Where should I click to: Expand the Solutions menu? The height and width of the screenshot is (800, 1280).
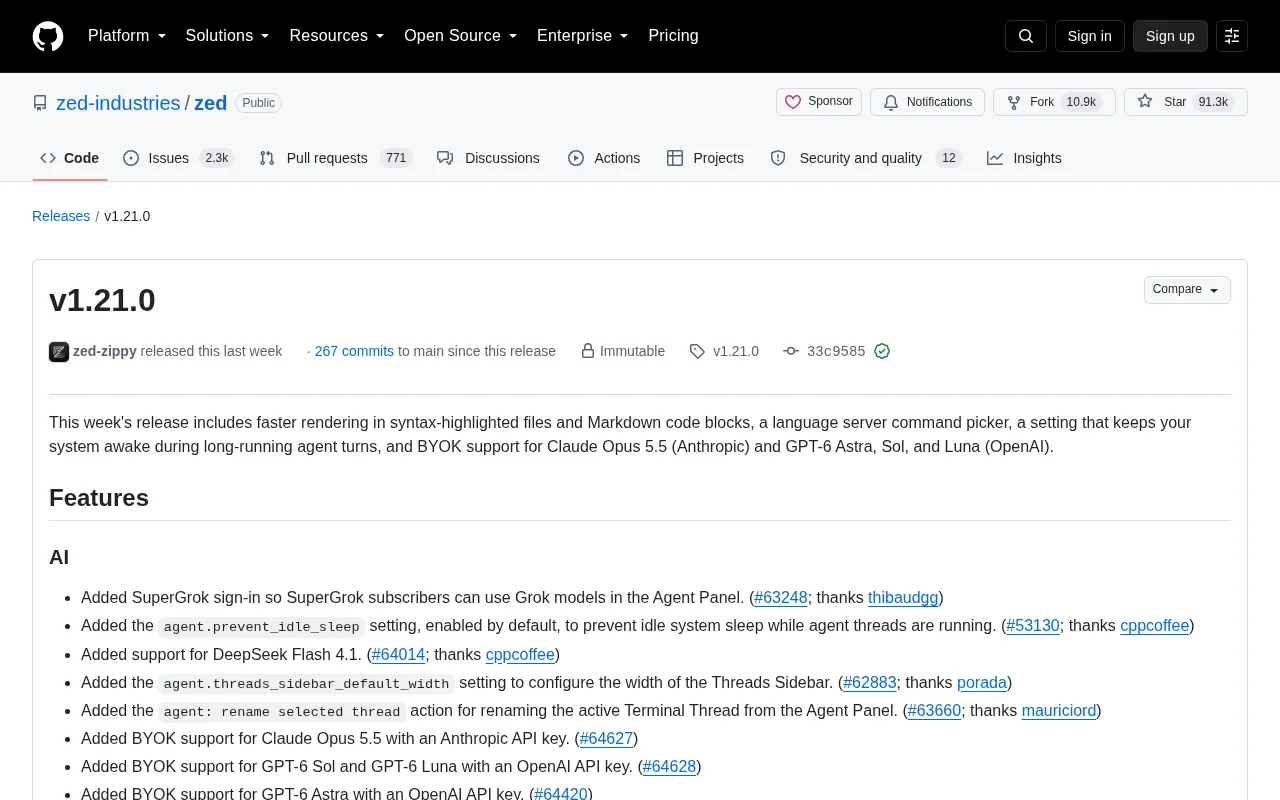[x=228, y=36]
